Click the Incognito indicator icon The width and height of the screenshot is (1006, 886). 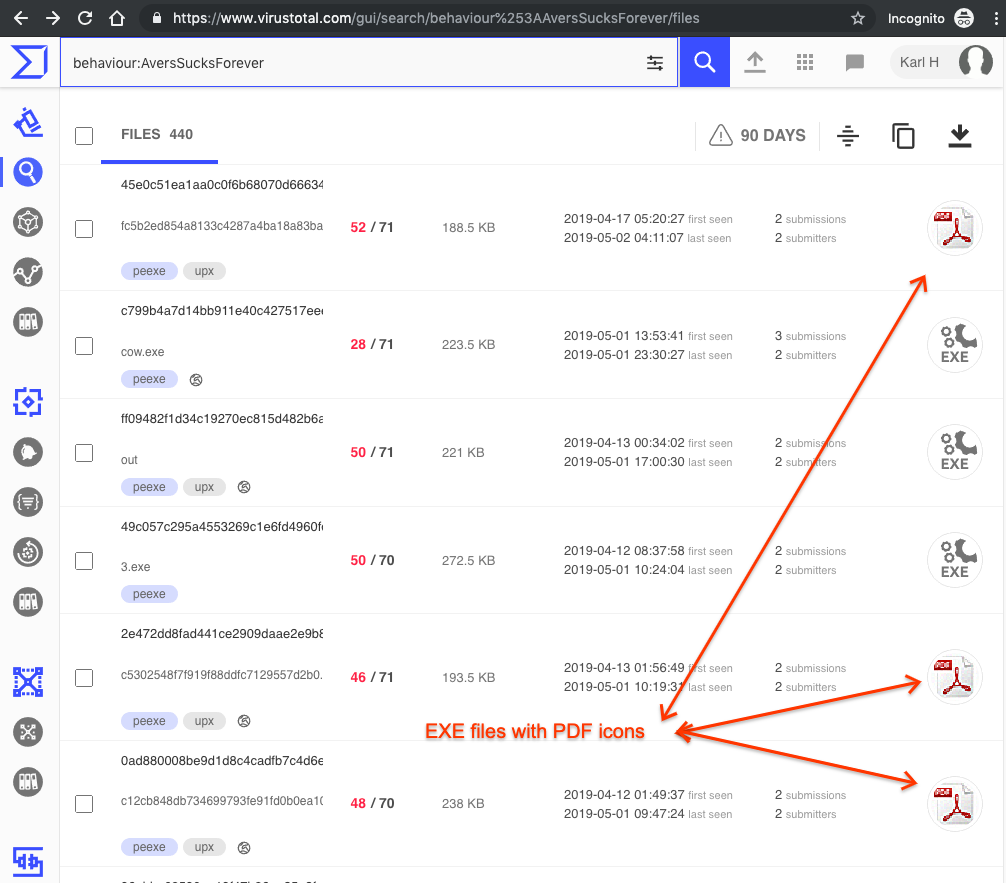pyautogui.click(x=964, y=18)
